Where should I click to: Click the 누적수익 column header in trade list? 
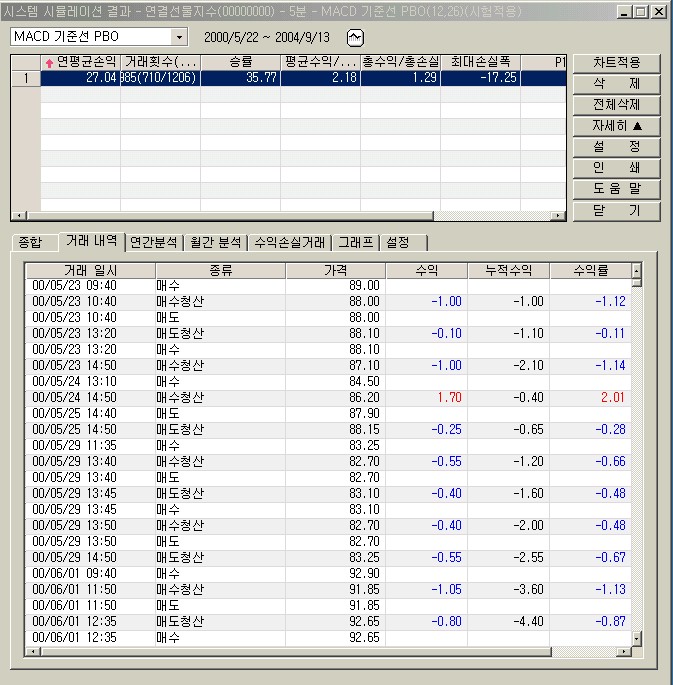click(x=508, y=270)
